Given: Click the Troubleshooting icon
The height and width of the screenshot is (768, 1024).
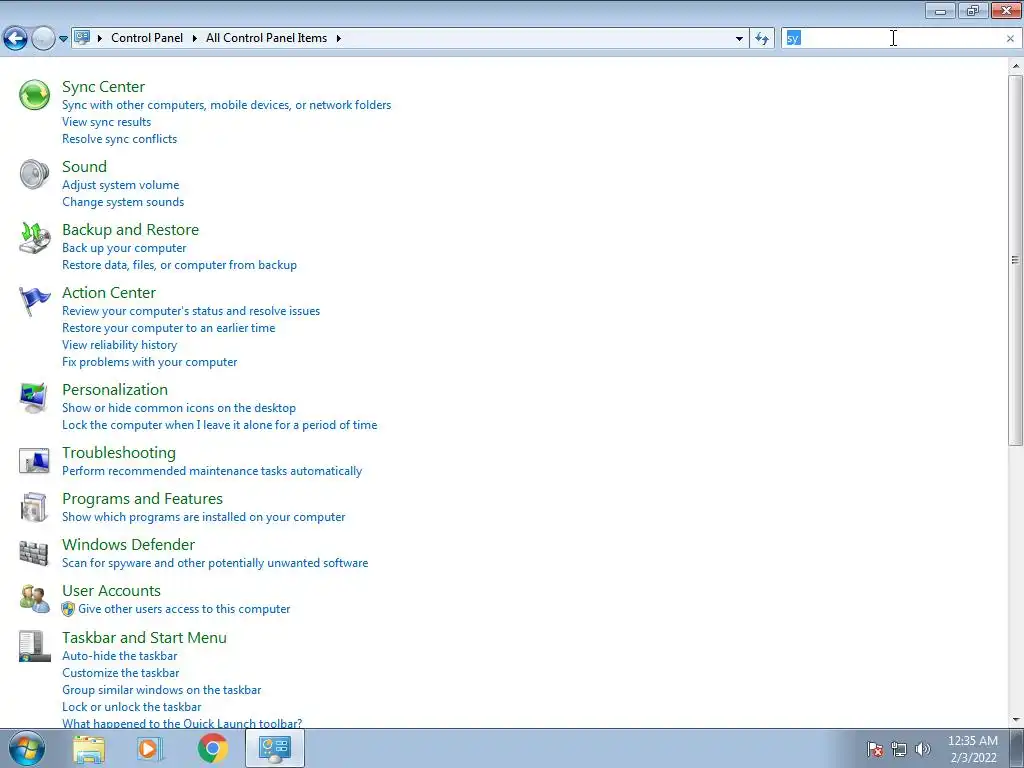Looking at the screenshot, I should click(x=34, y=460).
